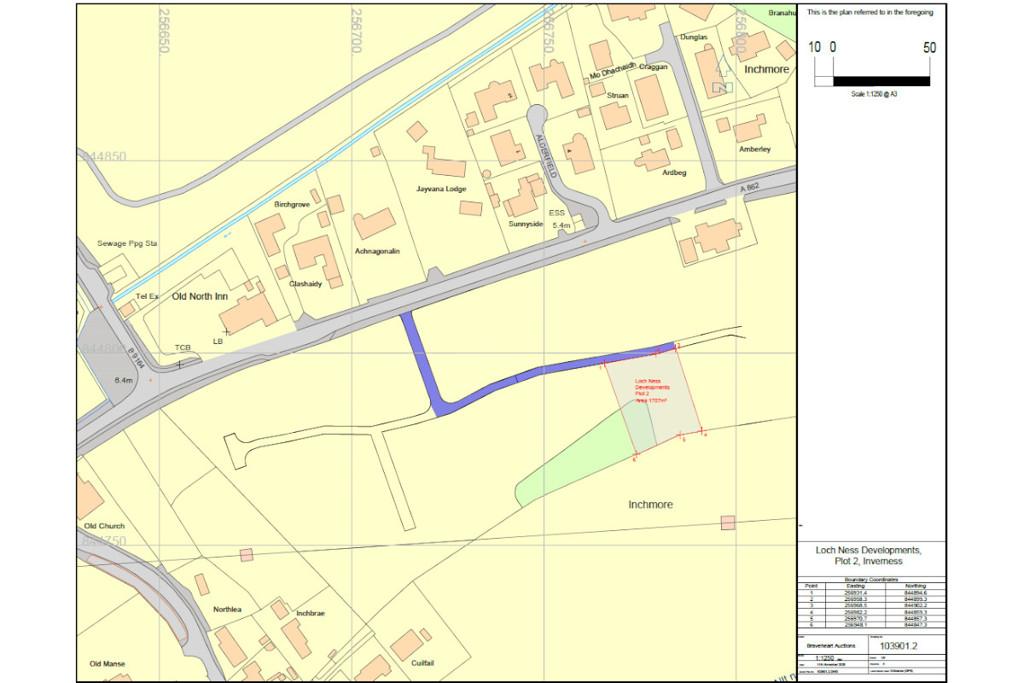This screenshot has width=1024, height=683.
Task: Click the Loch Ness Developments, Plot 2 title
Action: point(869,556)
